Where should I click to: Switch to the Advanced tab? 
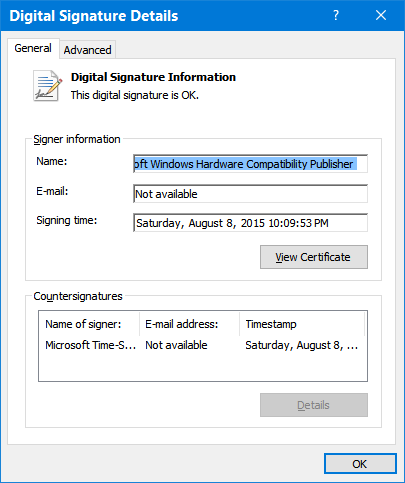88,50
